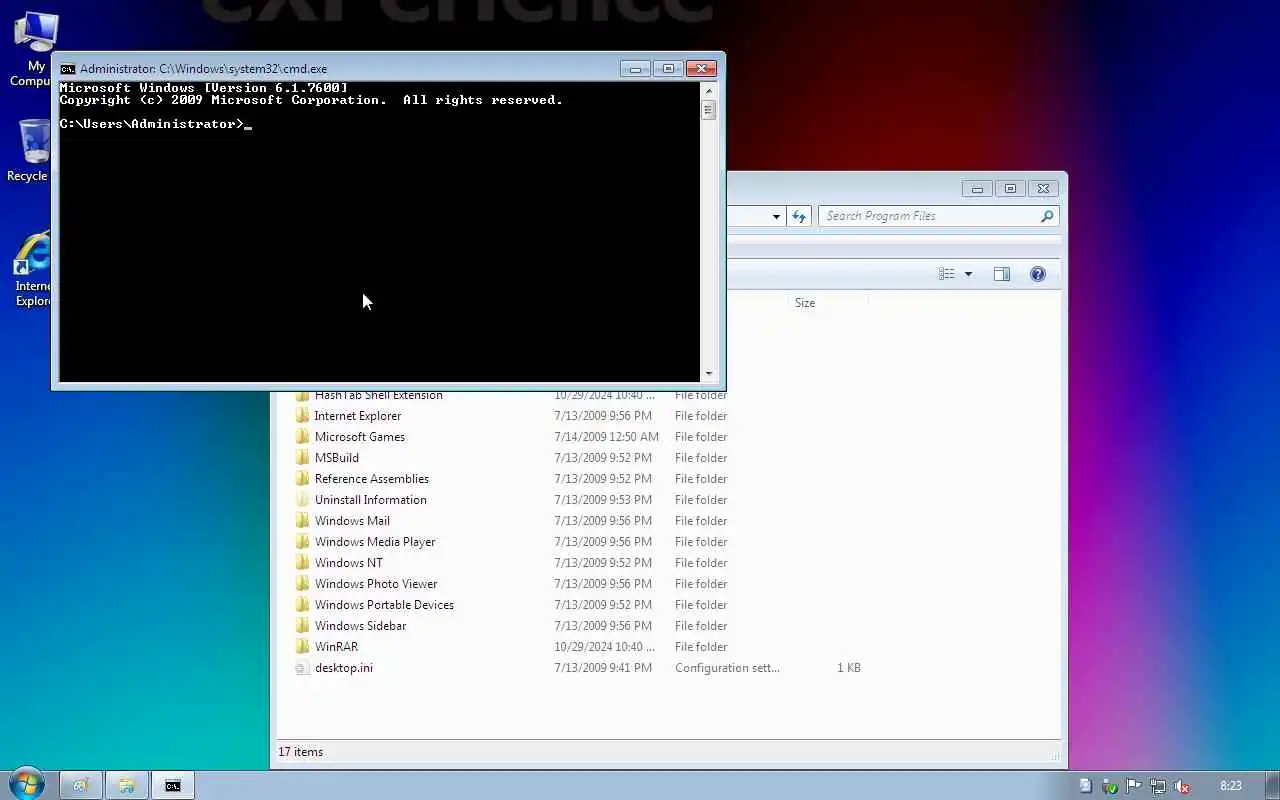The height and width of the screenshot is (800, 1280).
Task: Open the My Computer desktop icon
Action: pos(34,48)
